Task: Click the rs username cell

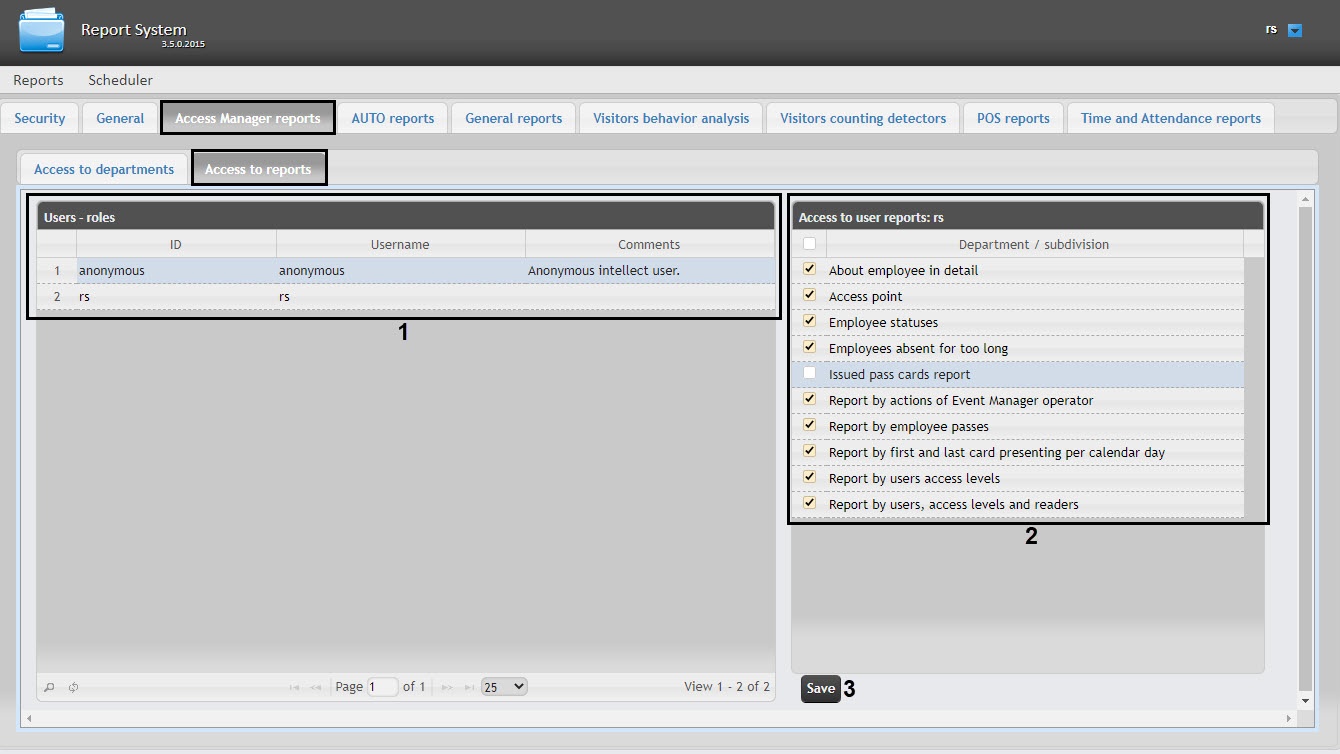Action: [400, 297]
